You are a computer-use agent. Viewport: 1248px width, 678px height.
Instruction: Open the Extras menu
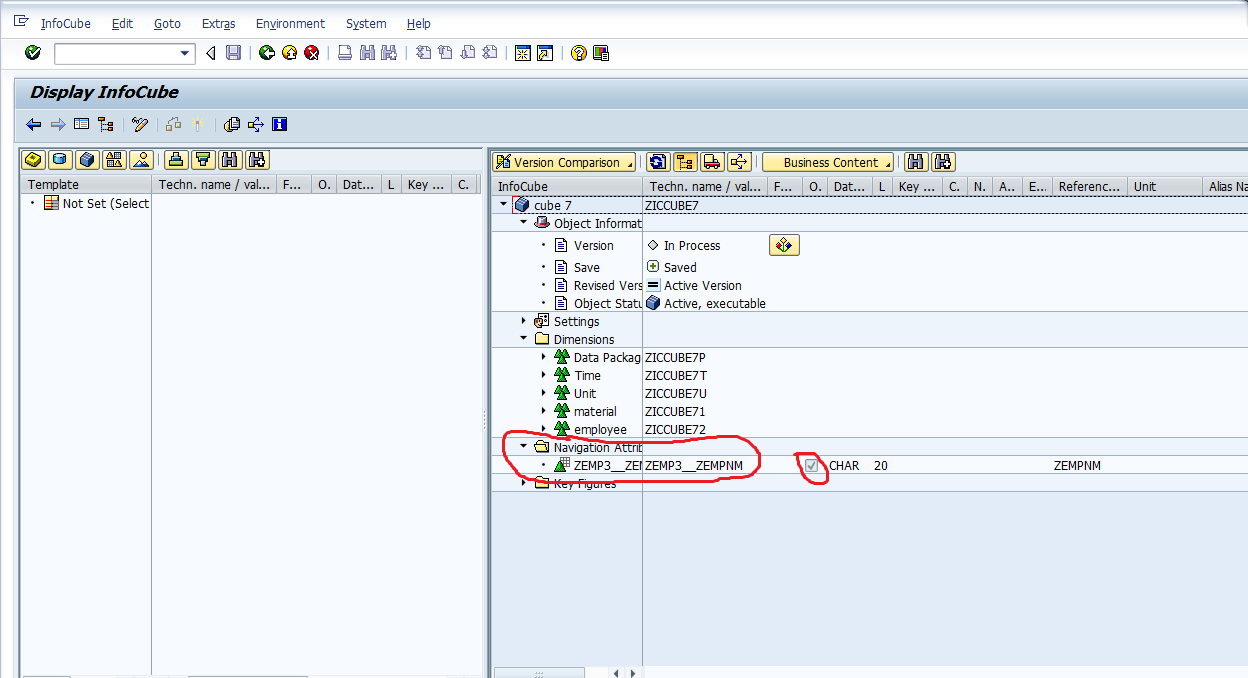218,23
